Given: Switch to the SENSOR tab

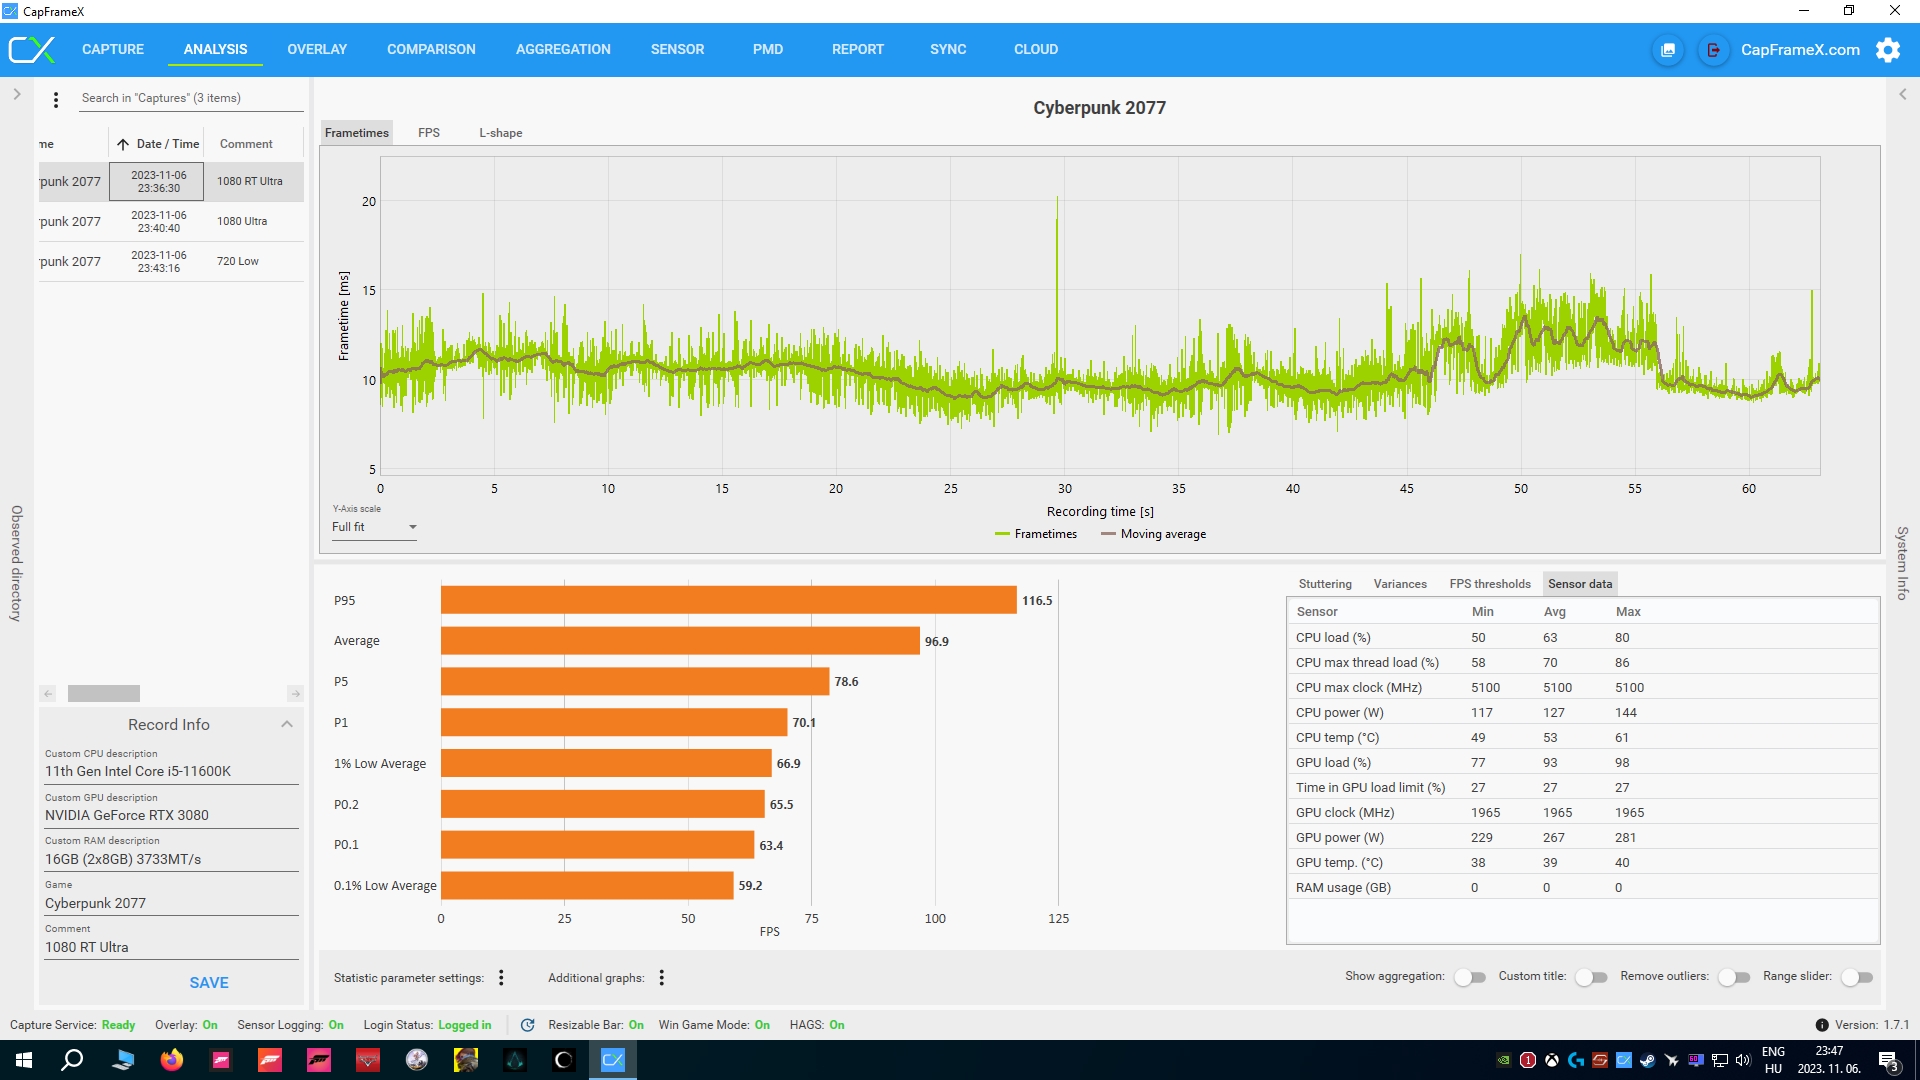Looking at the screenshot, I should (x=677, y=49).
